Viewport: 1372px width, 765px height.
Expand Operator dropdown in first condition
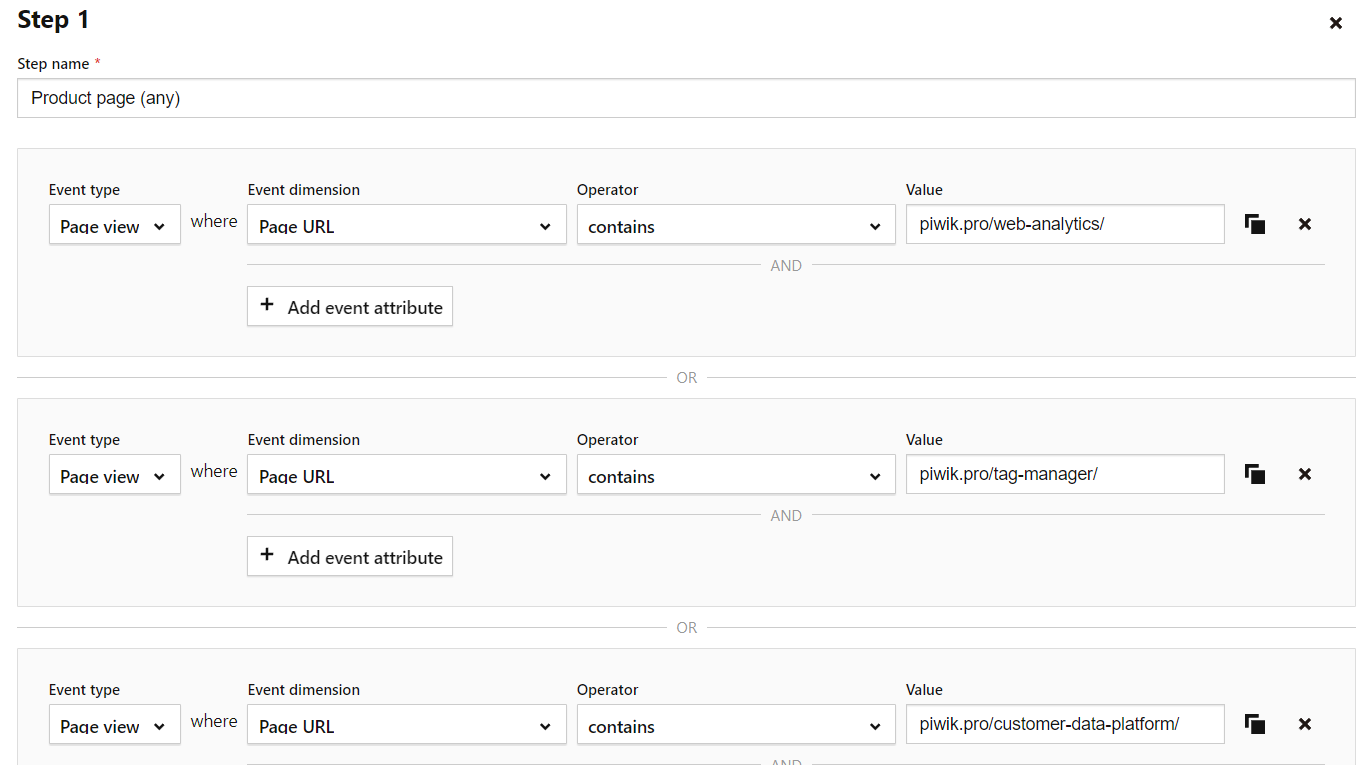pyautogui.click(x=735, y=225)
